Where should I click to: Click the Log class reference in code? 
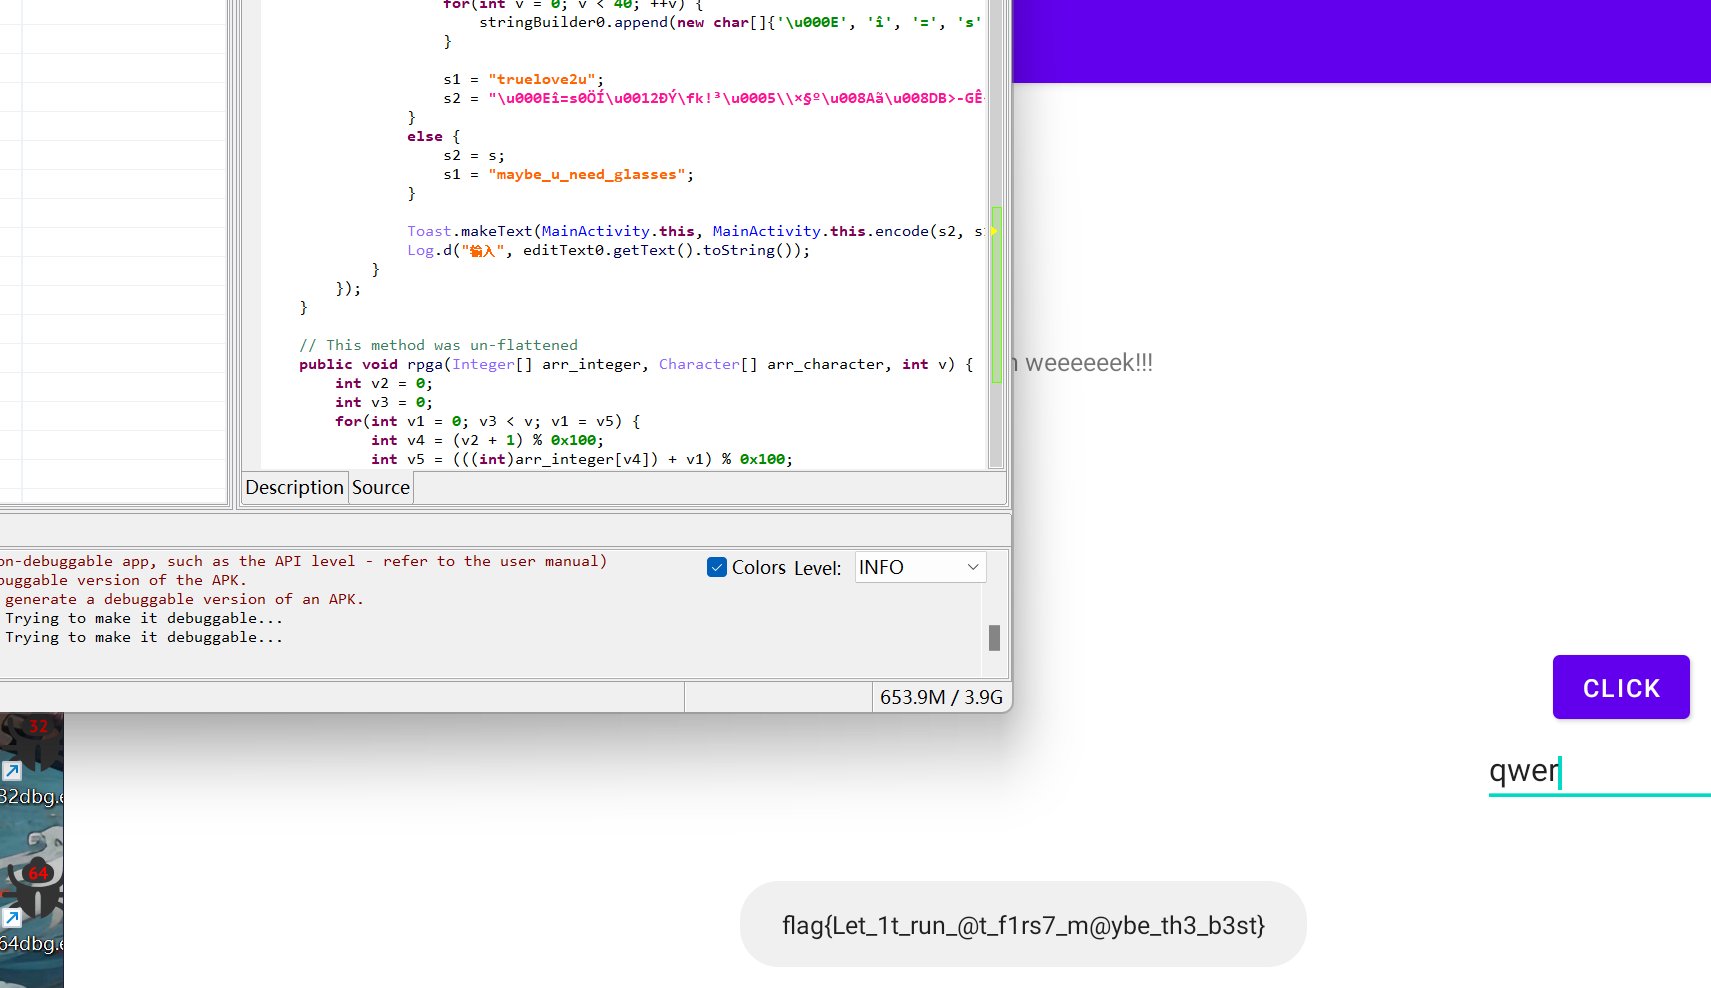tap(420, 250)
